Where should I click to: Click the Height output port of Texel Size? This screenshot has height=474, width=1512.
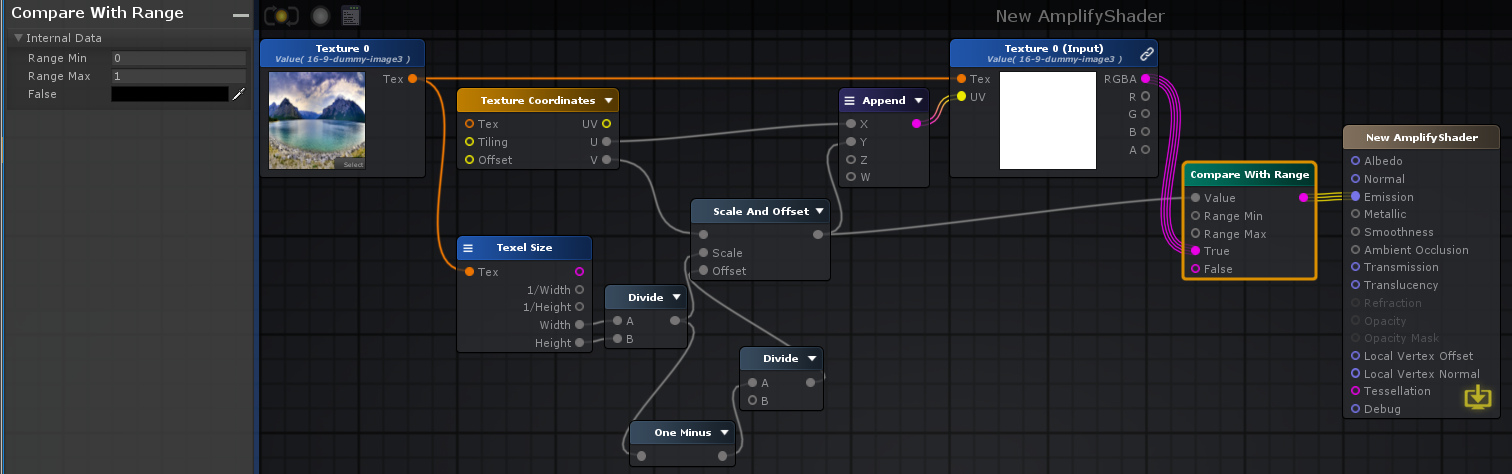(580, 343)
